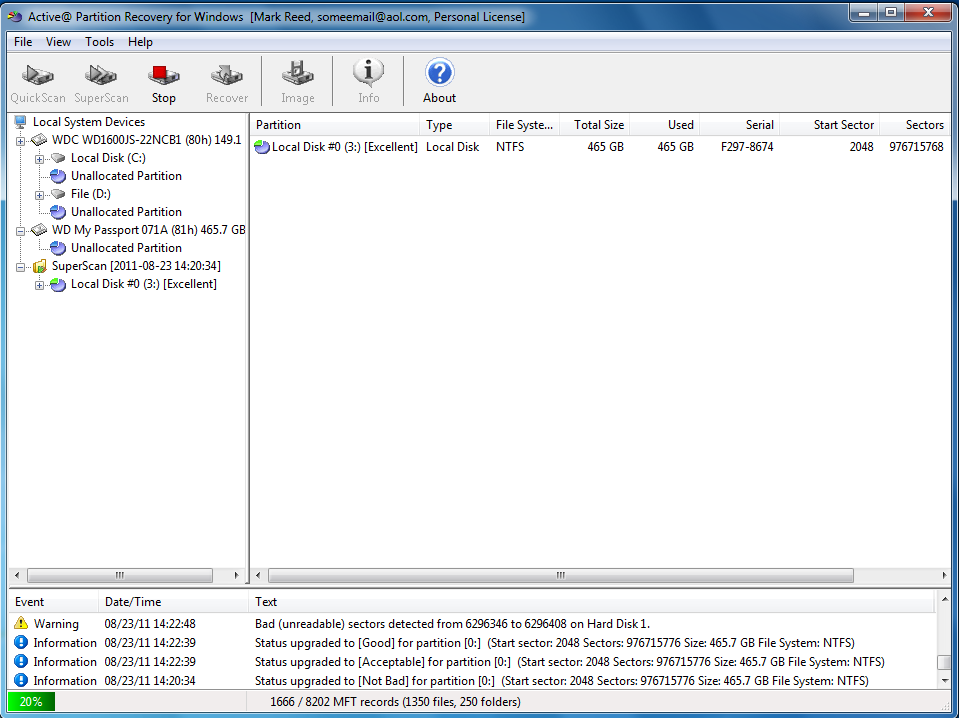
Task: Click unallocated partition icon under WD My Passport
Action: (58, 249)
